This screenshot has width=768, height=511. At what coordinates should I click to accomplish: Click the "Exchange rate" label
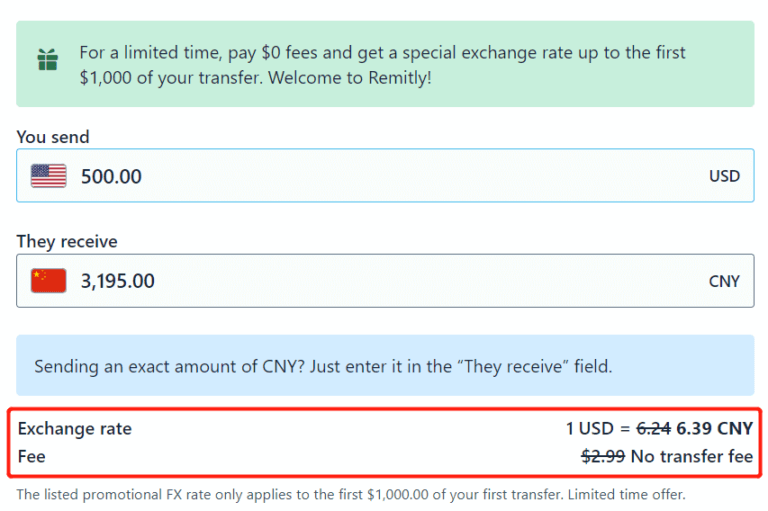(75, 429)
